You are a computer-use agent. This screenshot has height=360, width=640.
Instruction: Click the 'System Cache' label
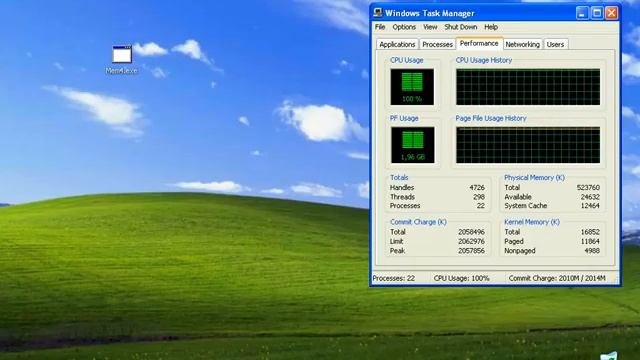[x=525, y=206]
